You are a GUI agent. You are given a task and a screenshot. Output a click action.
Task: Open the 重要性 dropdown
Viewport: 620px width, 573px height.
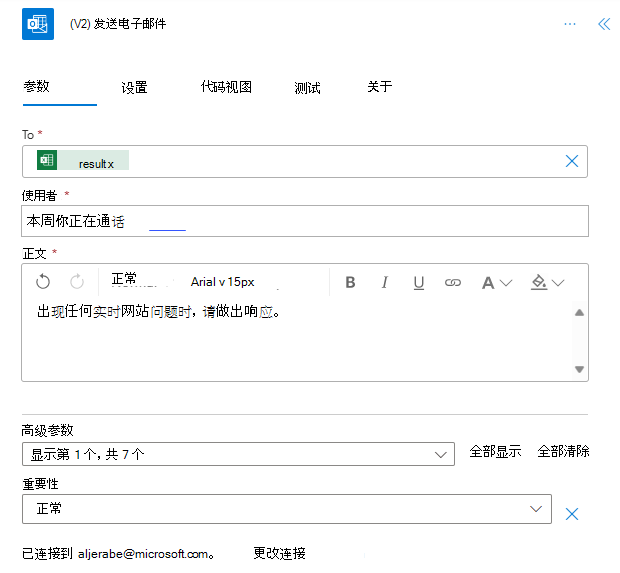pos(535,509)
